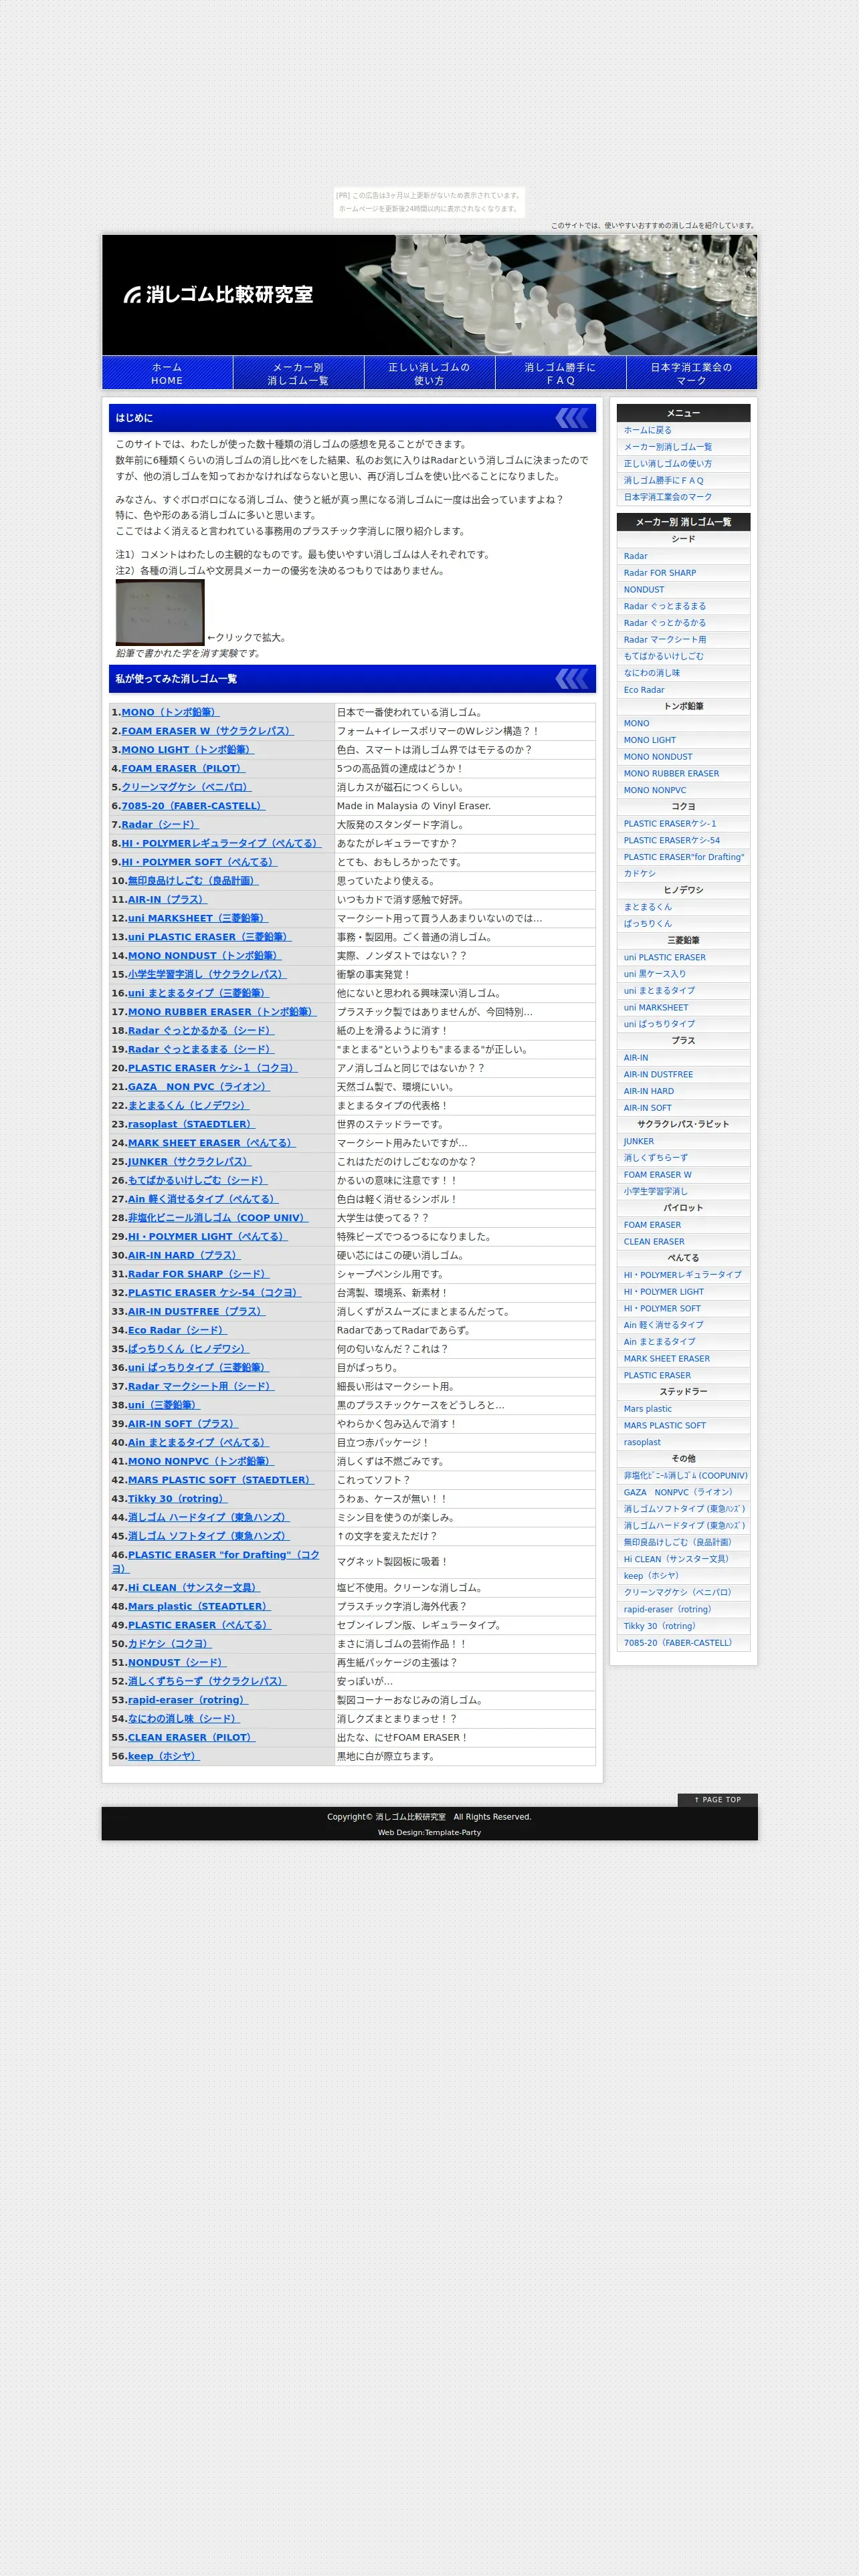This screenshot has height=2576, width=859.
Task: Open GAZA NON PVC（ライオン） list link
Action: point(199,1087)
